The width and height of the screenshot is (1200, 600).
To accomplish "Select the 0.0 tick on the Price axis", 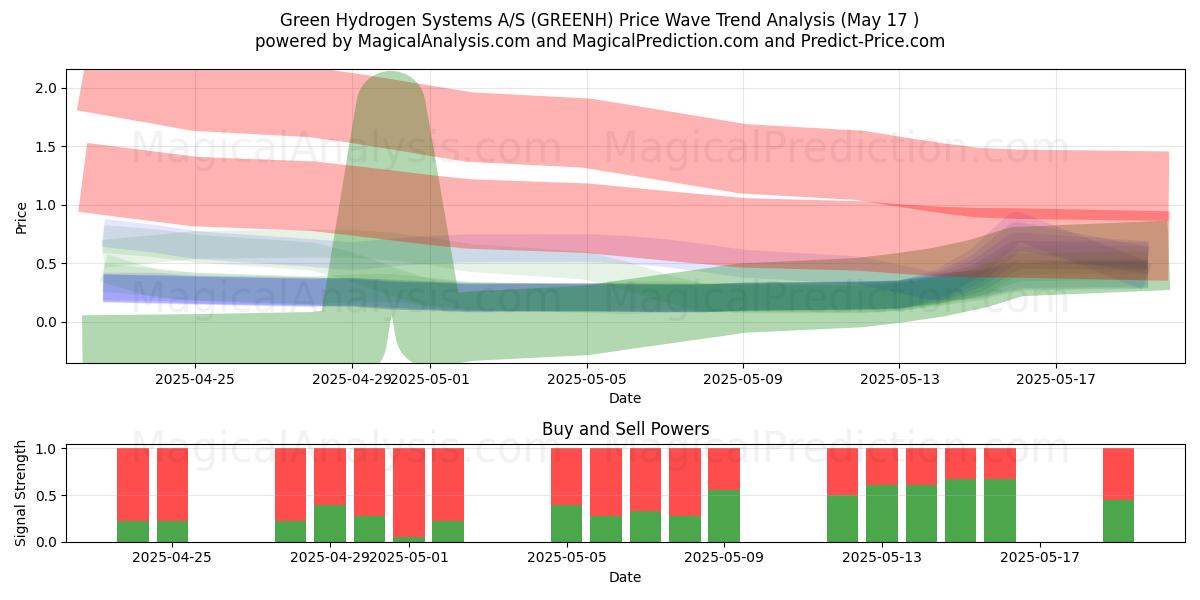I will [x=47, y=322].
